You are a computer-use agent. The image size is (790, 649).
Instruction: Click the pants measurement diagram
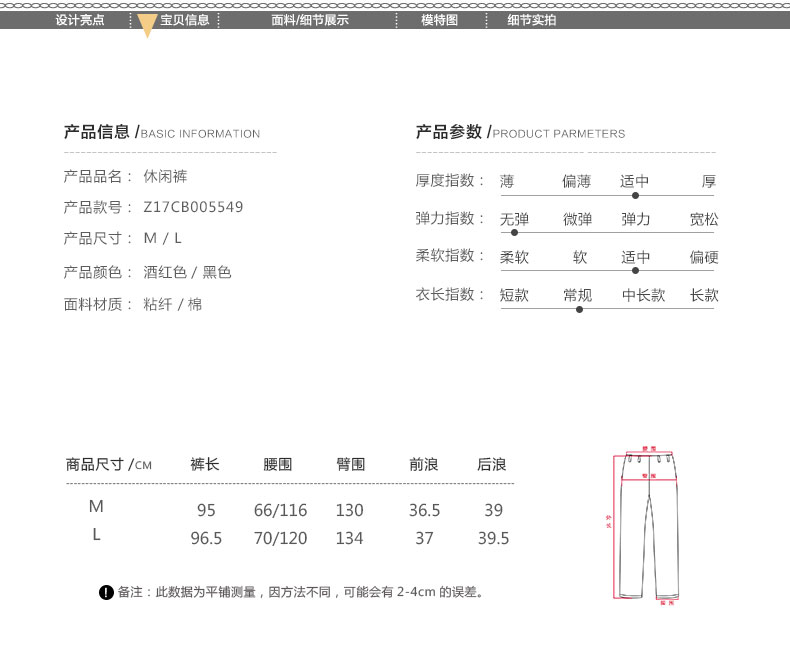click(x=643, y=526)
